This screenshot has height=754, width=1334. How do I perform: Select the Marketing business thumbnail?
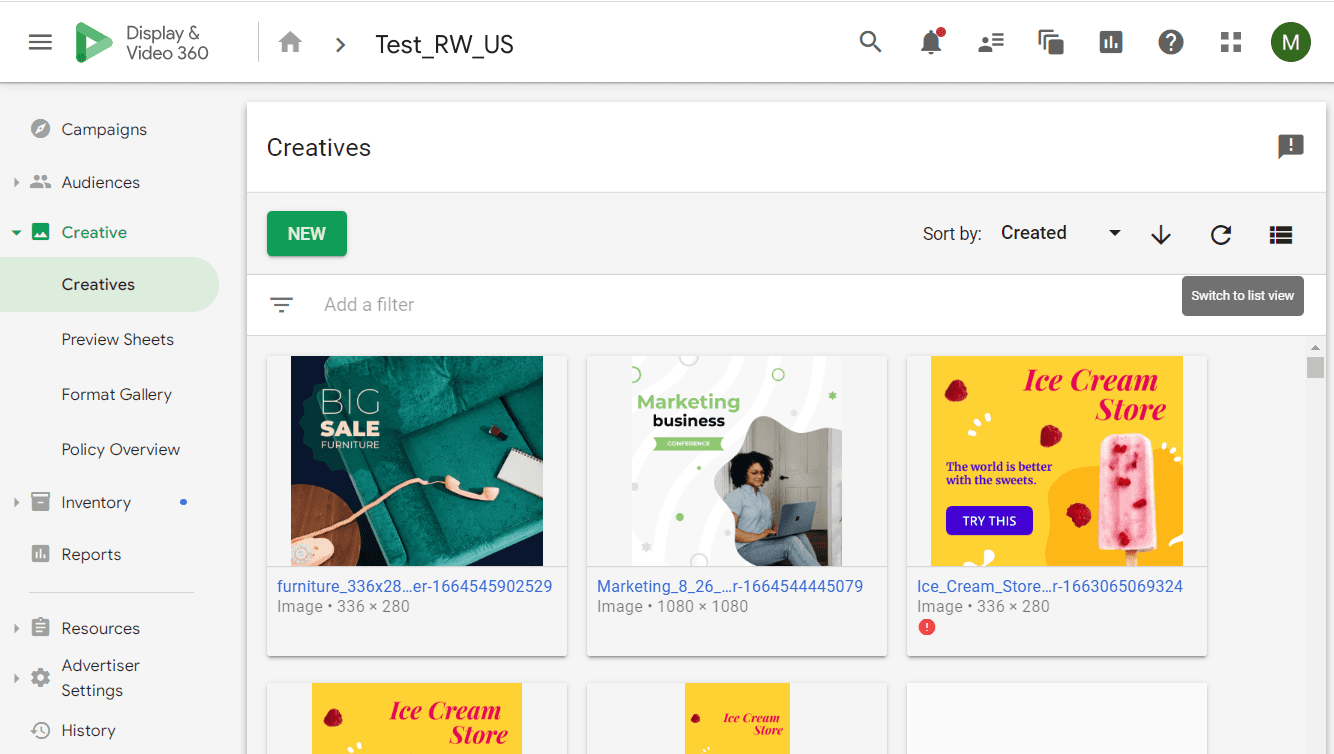pos(737,461)
